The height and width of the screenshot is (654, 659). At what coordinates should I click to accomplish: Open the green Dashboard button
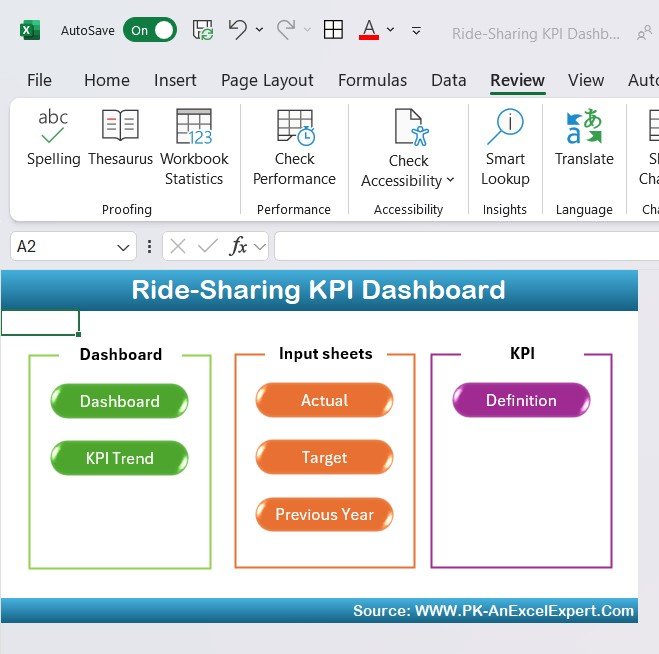coord(119,401)
